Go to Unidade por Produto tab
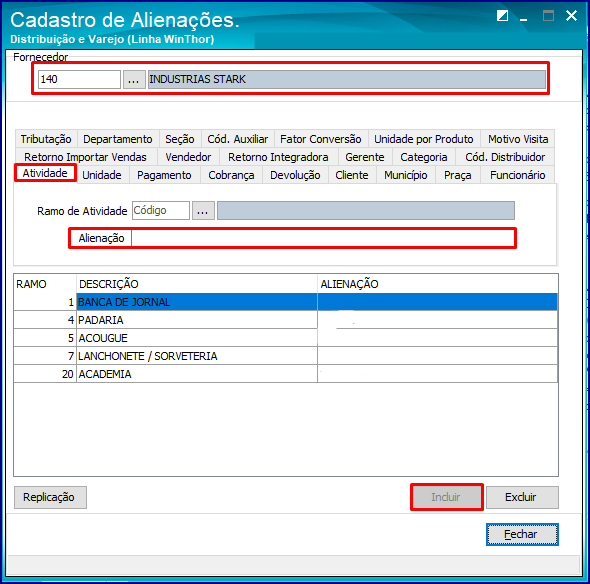This screenshot has height=584, width=590. [424, 139]
